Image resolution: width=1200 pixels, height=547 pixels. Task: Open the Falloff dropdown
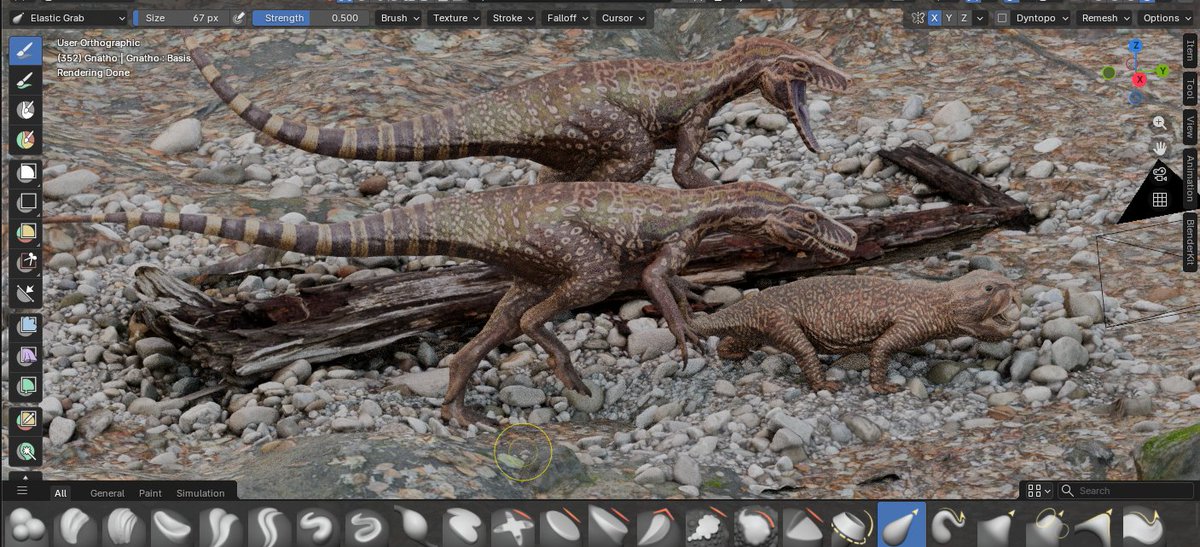[x=568, y=18]
